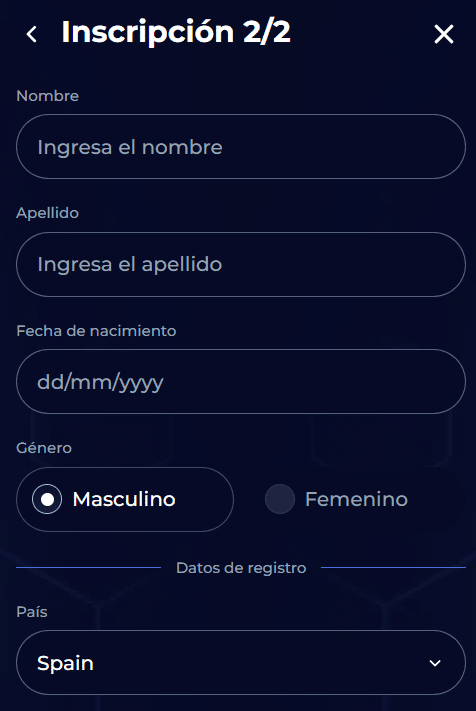Select the Femenino radio circle
Viewport: 476px width, 711px height.
(280, 499)
